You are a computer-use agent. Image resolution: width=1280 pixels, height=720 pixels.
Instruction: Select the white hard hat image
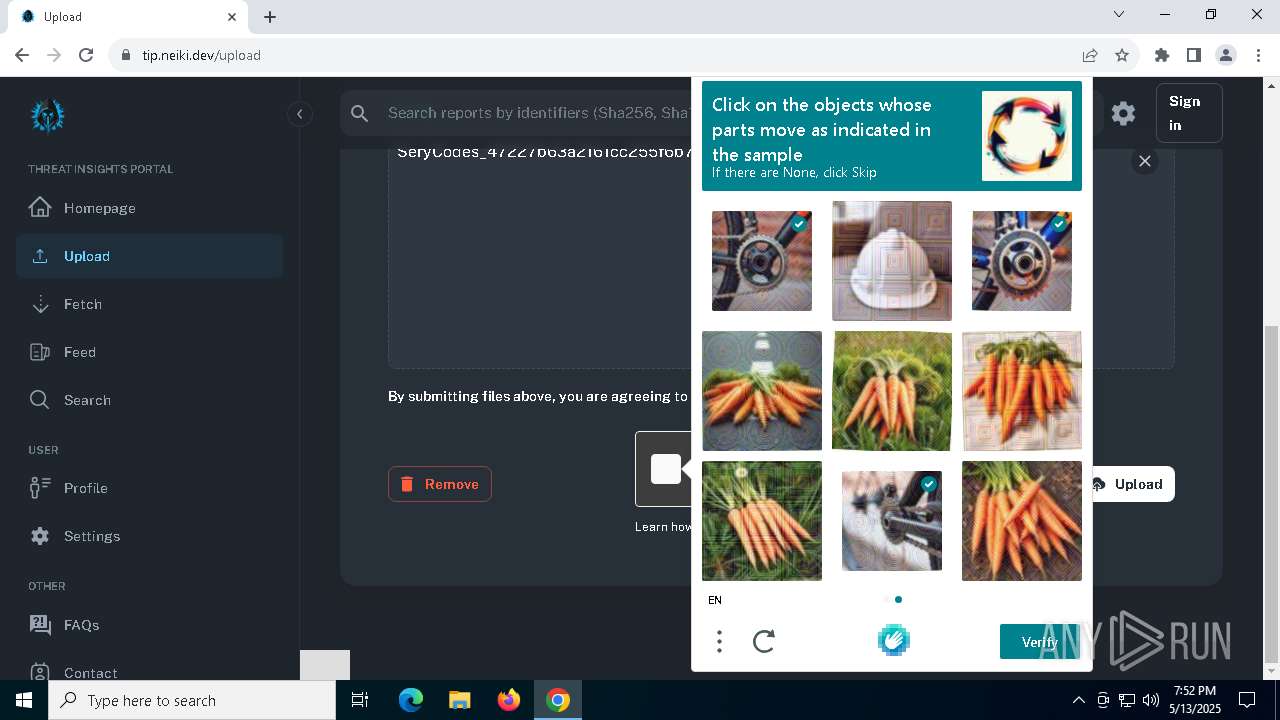point(892,261)
